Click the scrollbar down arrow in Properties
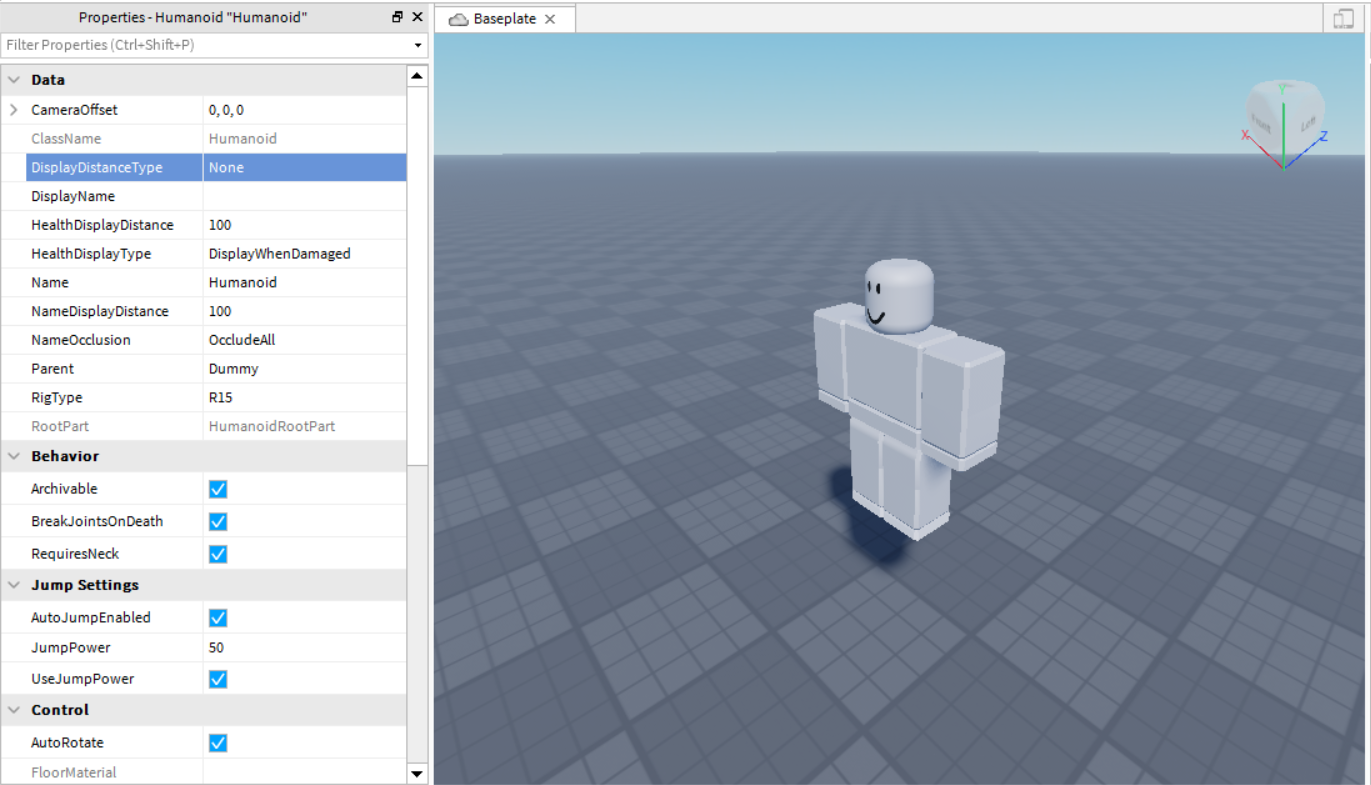 (417, 773)
